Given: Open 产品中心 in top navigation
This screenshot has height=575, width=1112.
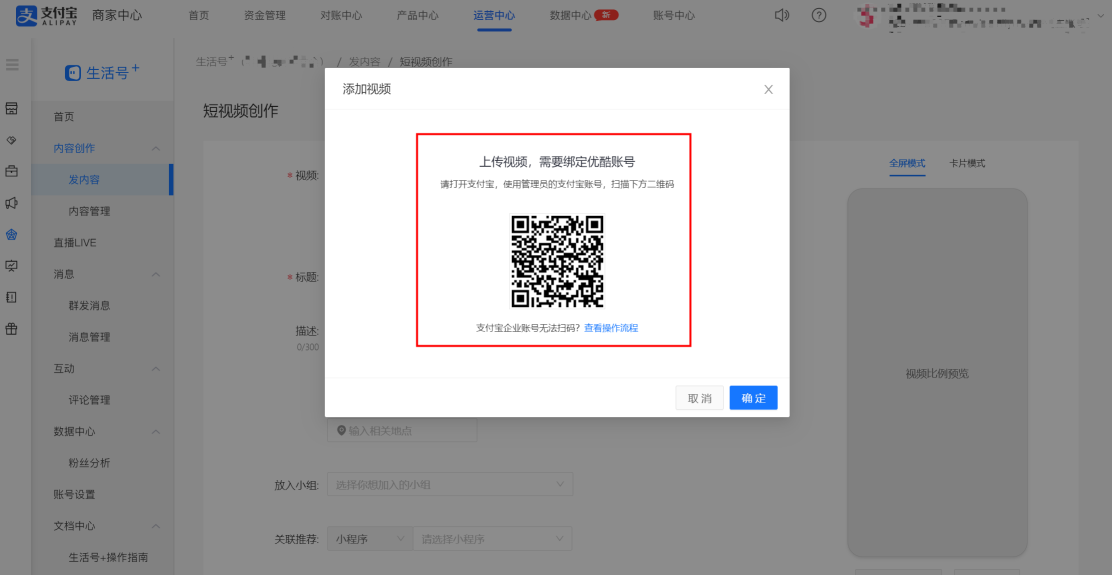Looking at the screenshot, I should 418,16.
